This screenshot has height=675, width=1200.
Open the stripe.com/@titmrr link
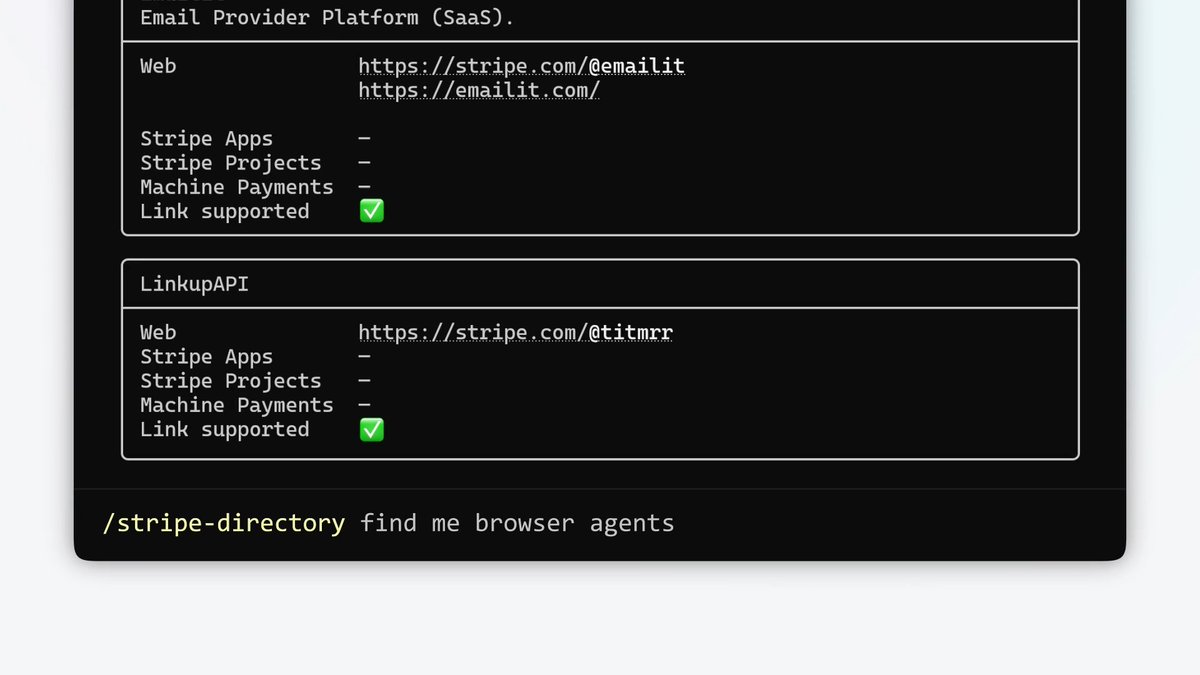(515, 333)
